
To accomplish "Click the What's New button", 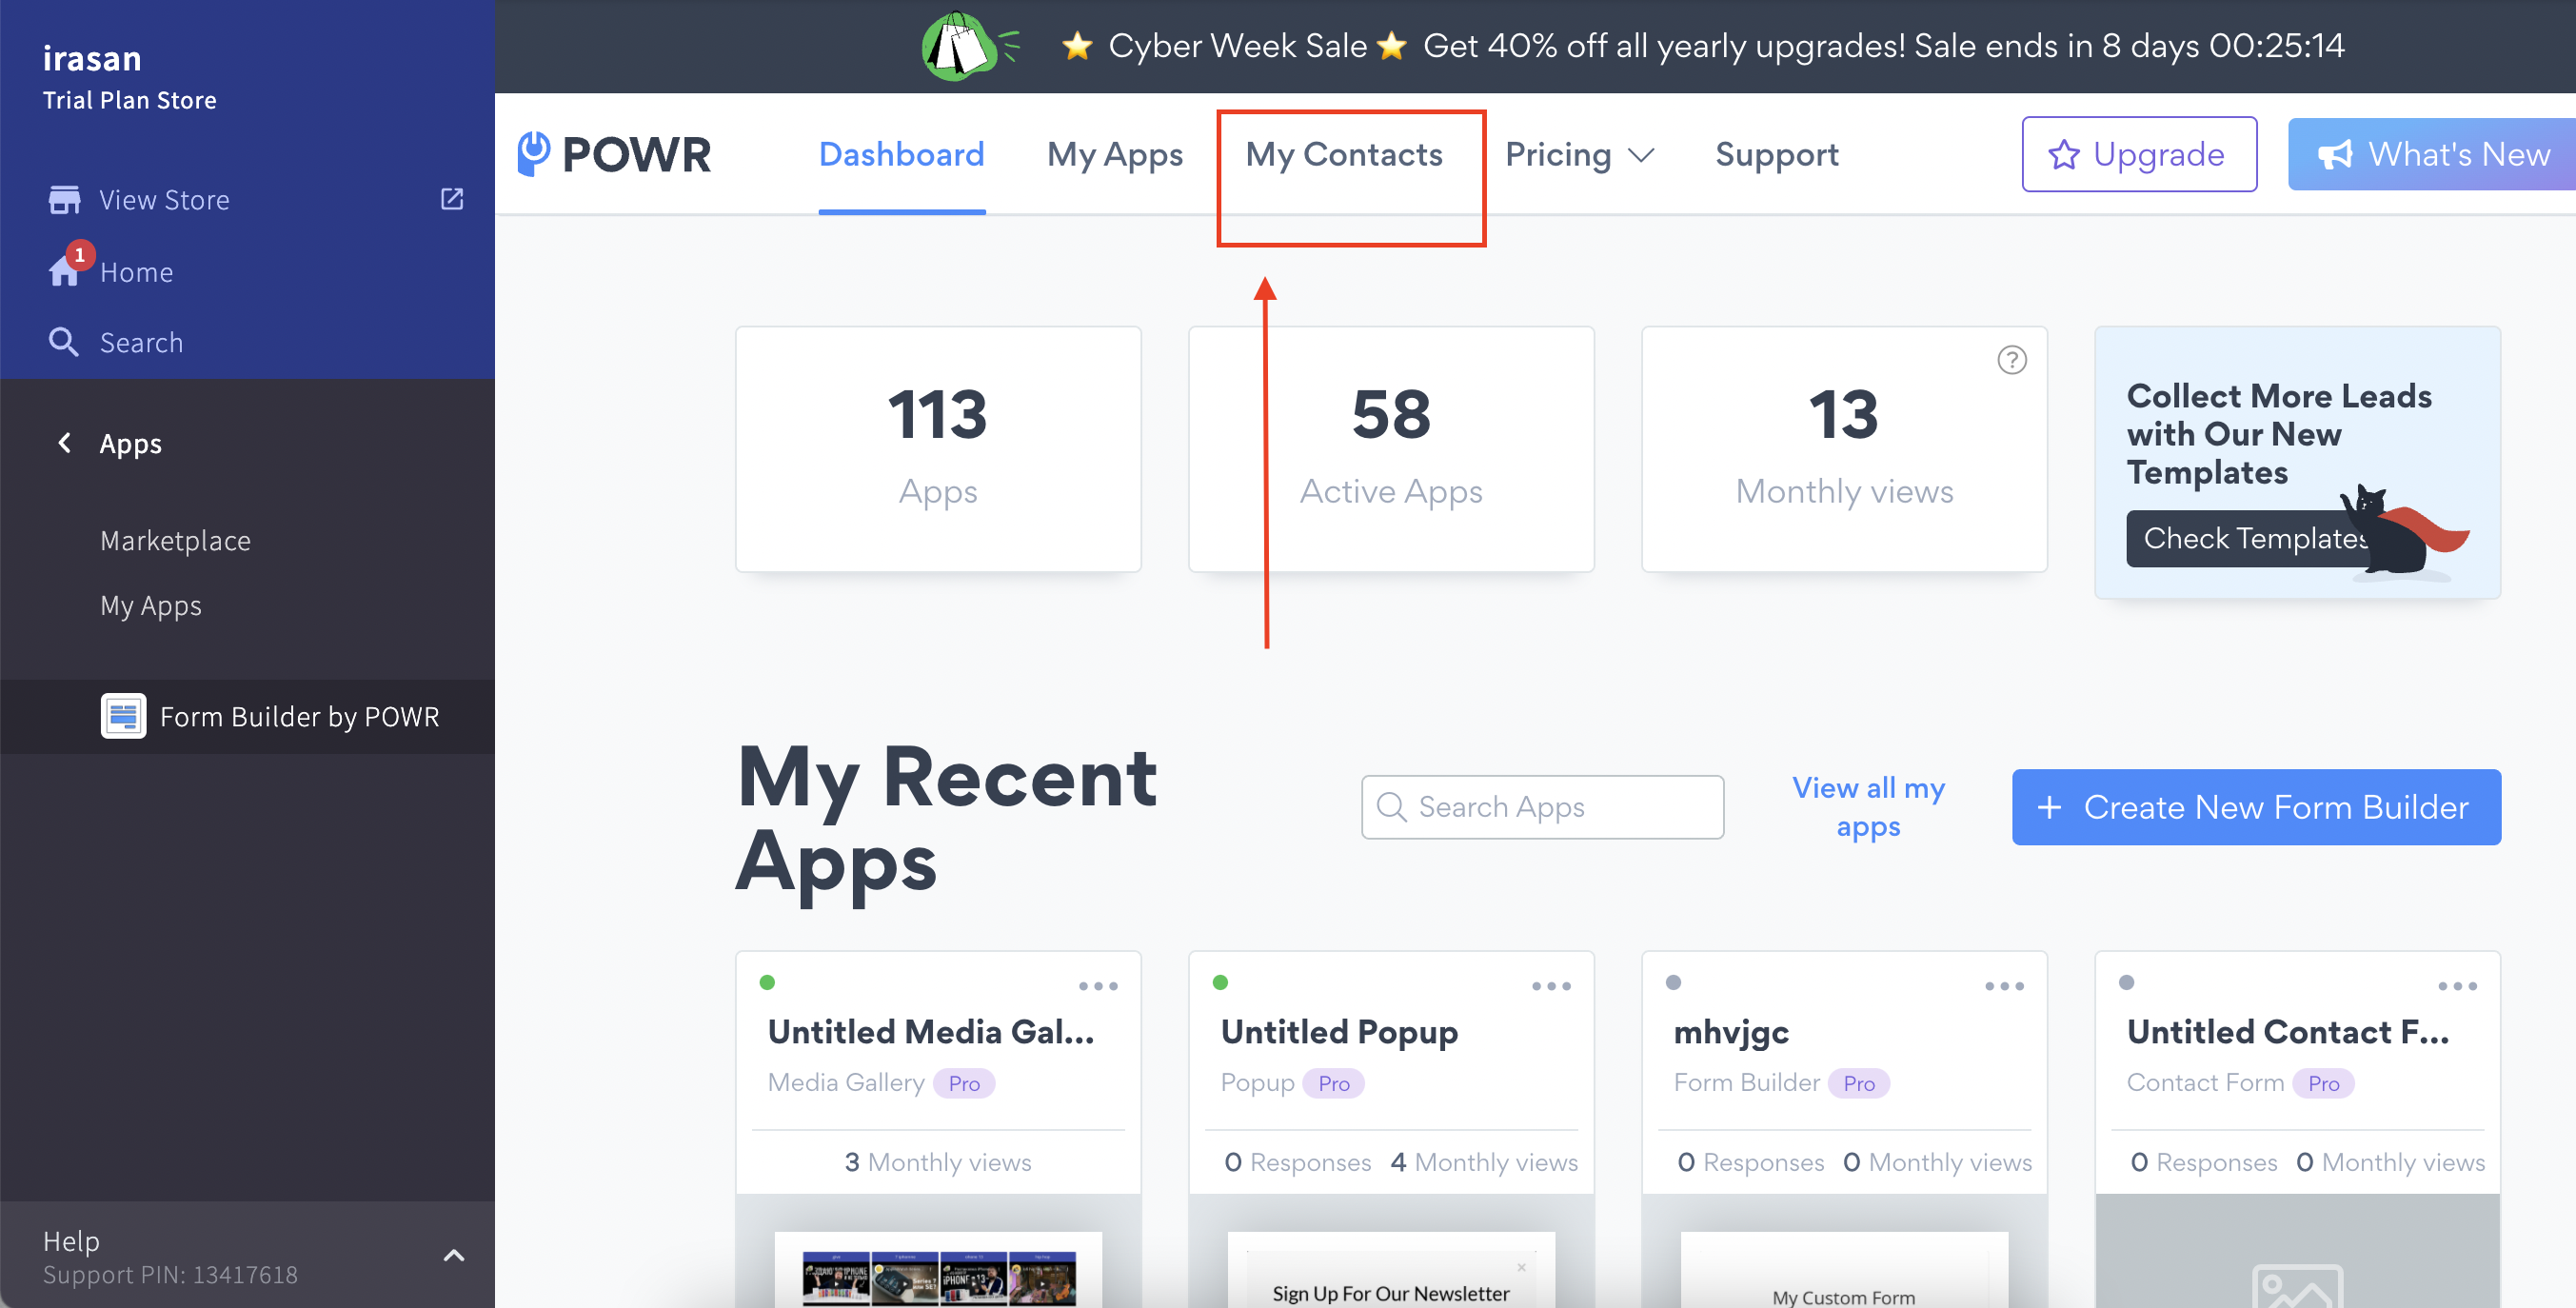I will pos(2432,154).
